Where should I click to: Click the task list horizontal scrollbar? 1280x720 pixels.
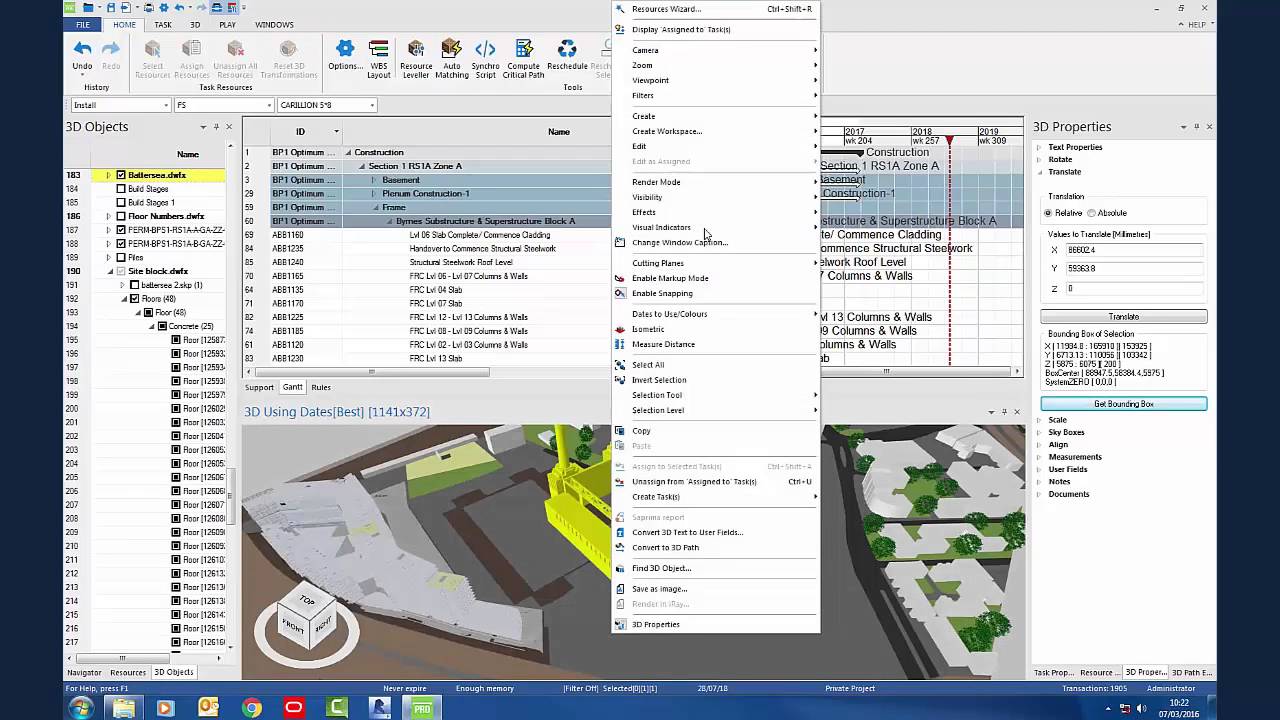pyautogui.click(x=371, y=372)
